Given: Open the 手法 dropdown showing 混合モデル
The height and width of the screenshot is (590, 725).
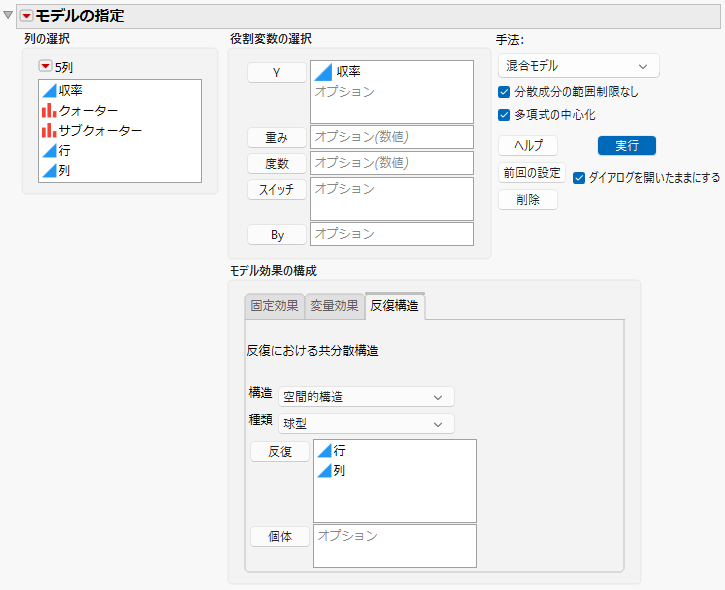Looking at the screenshot, I should pyautogui.click(x=578, y=66).
